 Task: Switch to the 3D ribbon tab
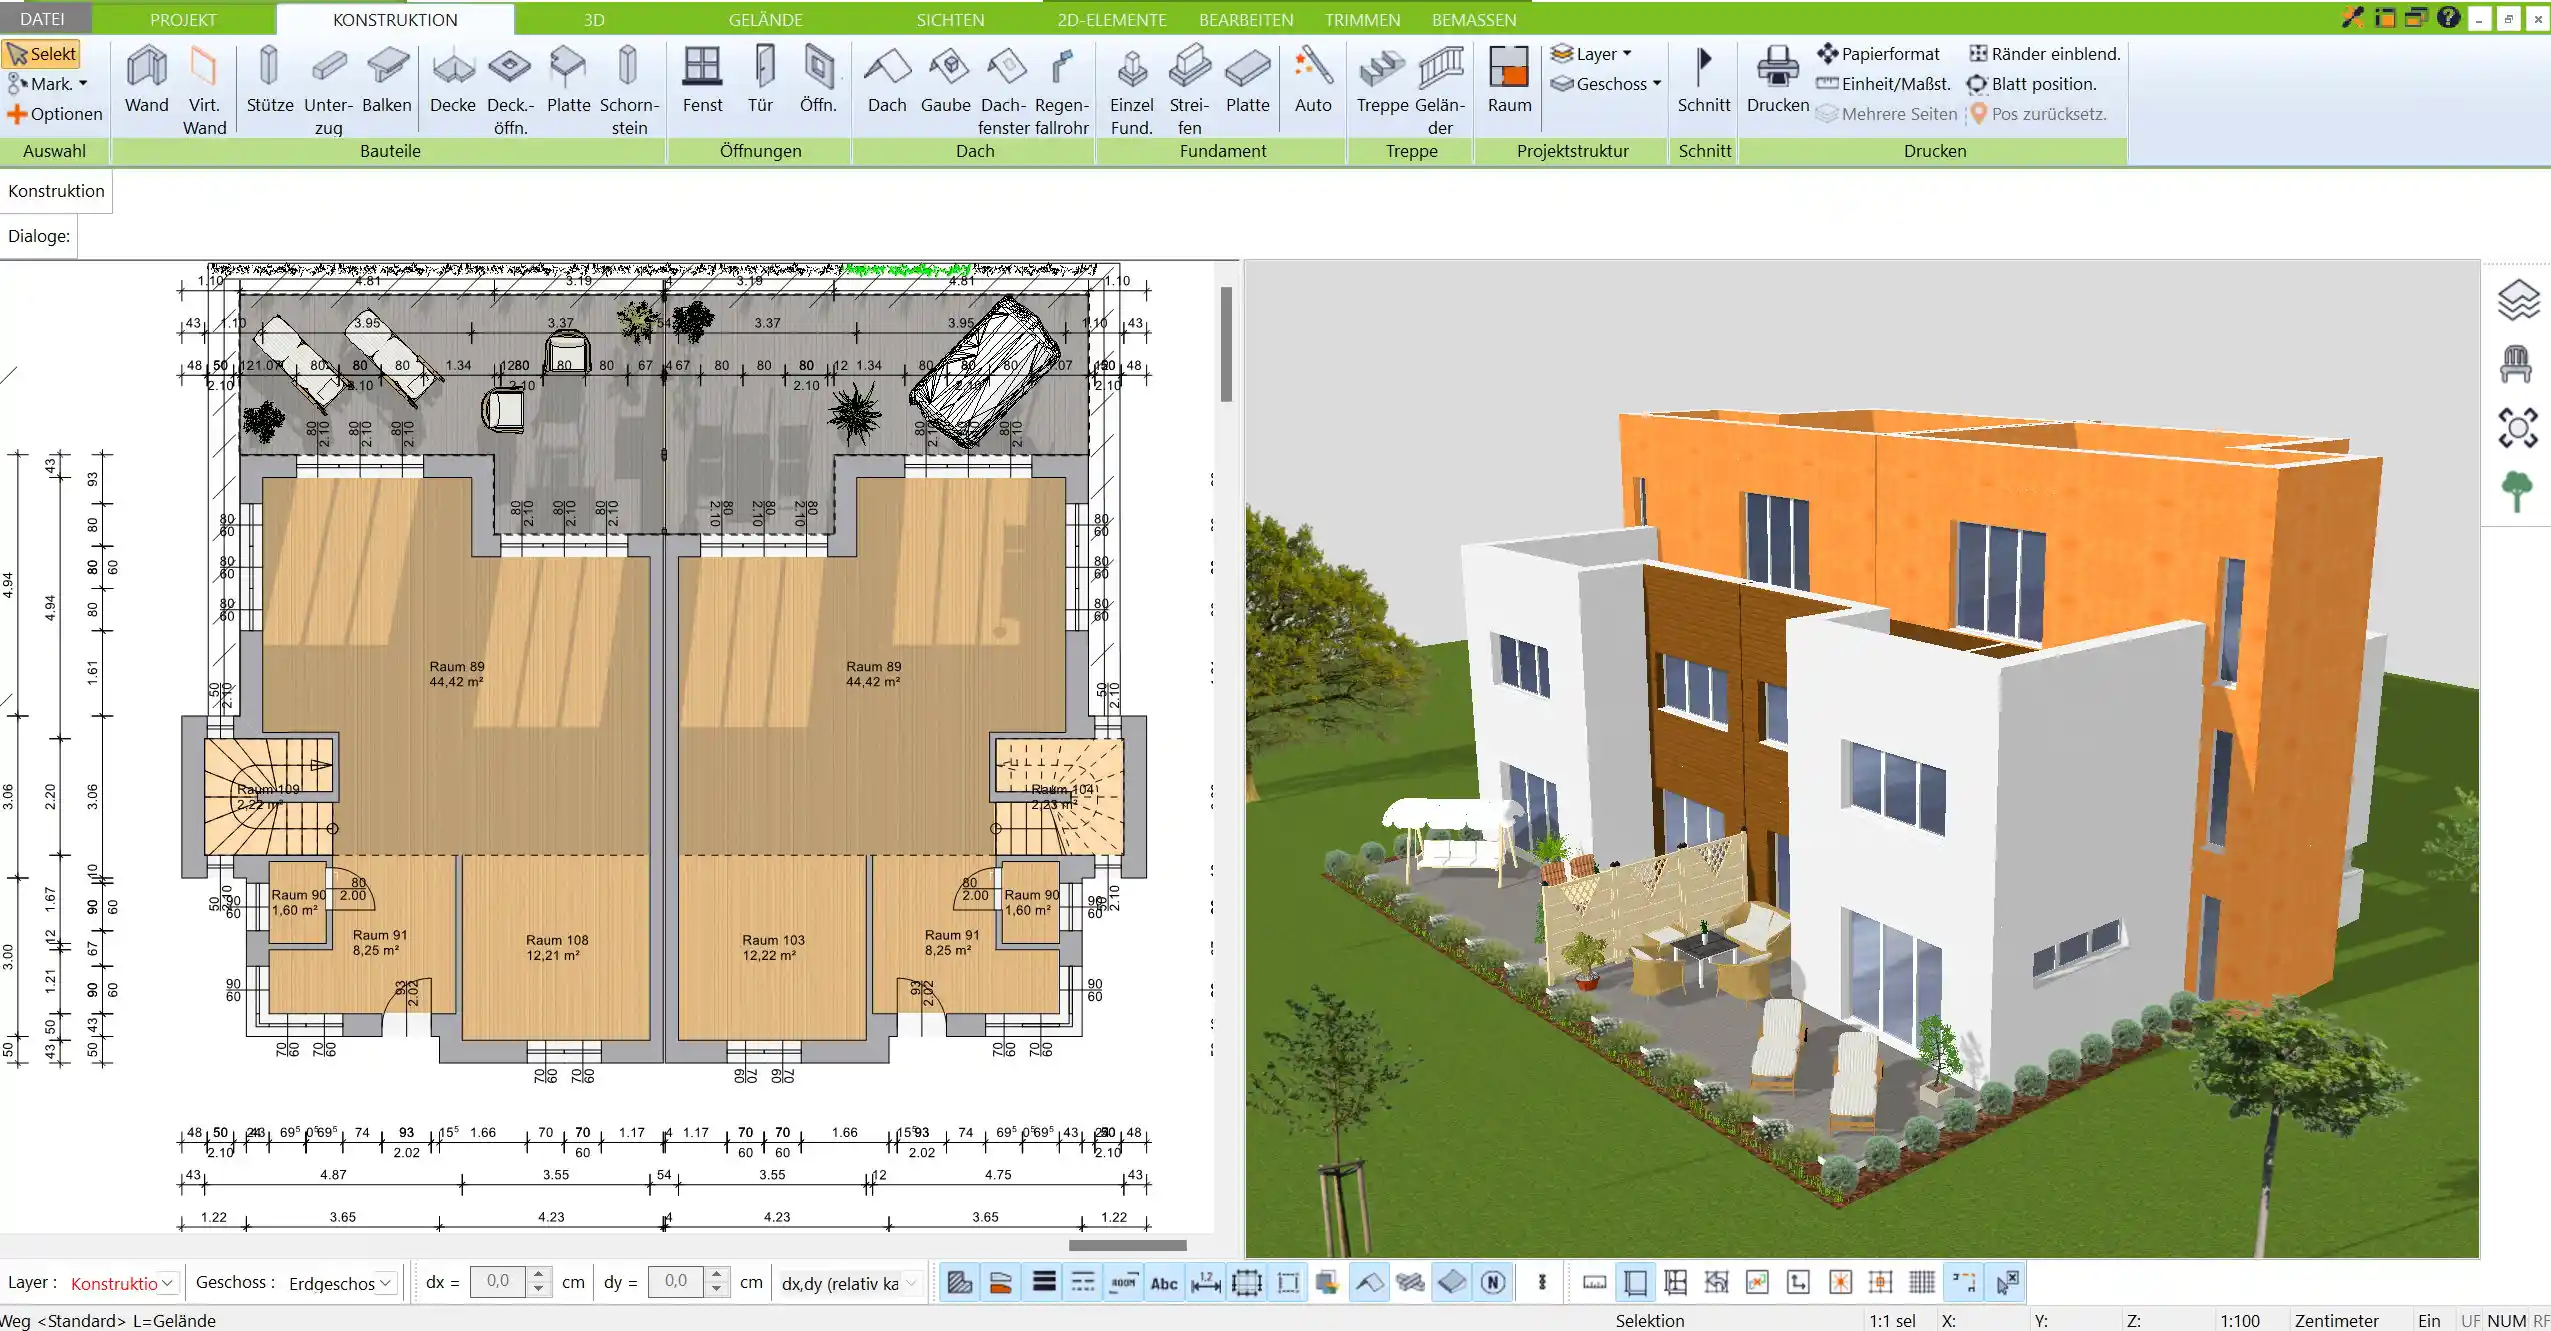(594, 19)
